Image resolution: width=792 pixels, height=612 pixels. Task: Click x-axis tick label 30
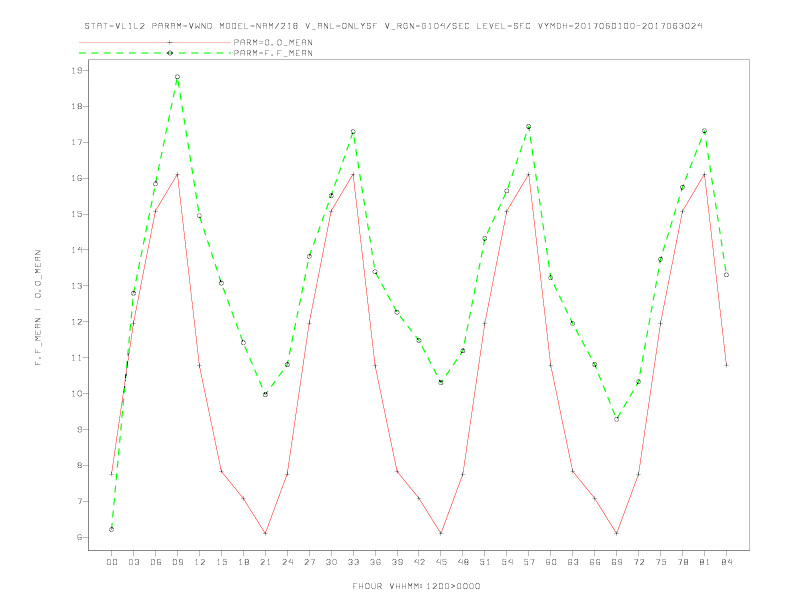(331, 562)
